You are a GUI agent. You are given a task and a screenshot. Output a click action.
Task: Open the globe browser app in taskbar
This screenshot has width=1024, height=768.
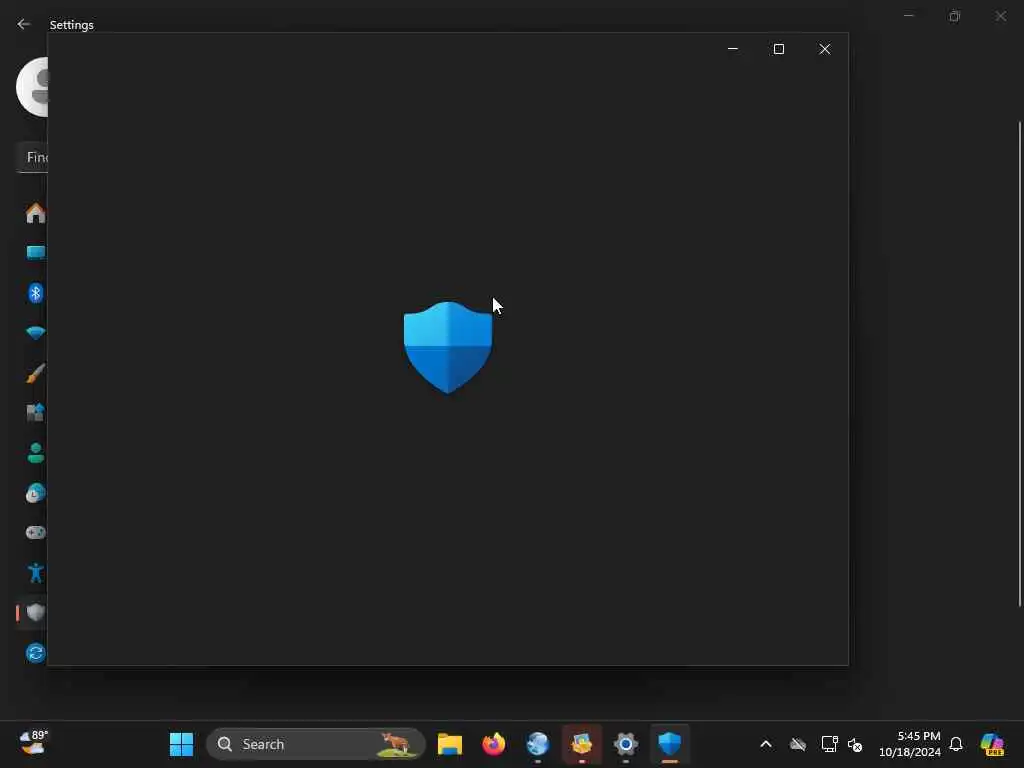coord(537,744)
